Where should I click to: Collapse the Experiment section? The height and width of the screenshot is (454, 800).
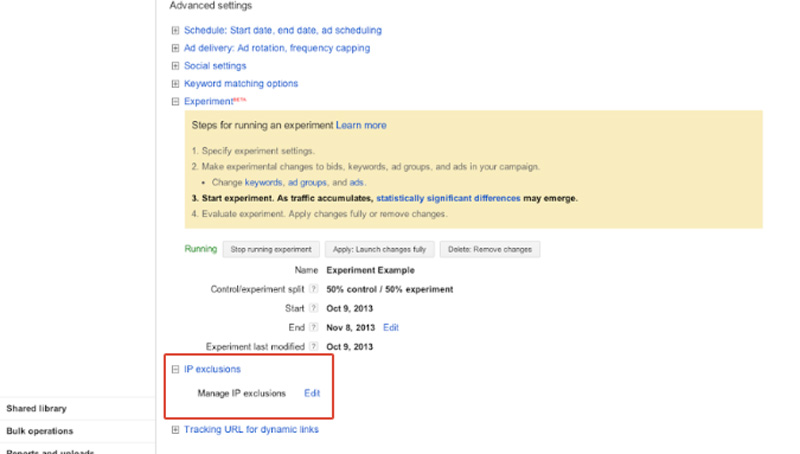click(x=176, y=102)
